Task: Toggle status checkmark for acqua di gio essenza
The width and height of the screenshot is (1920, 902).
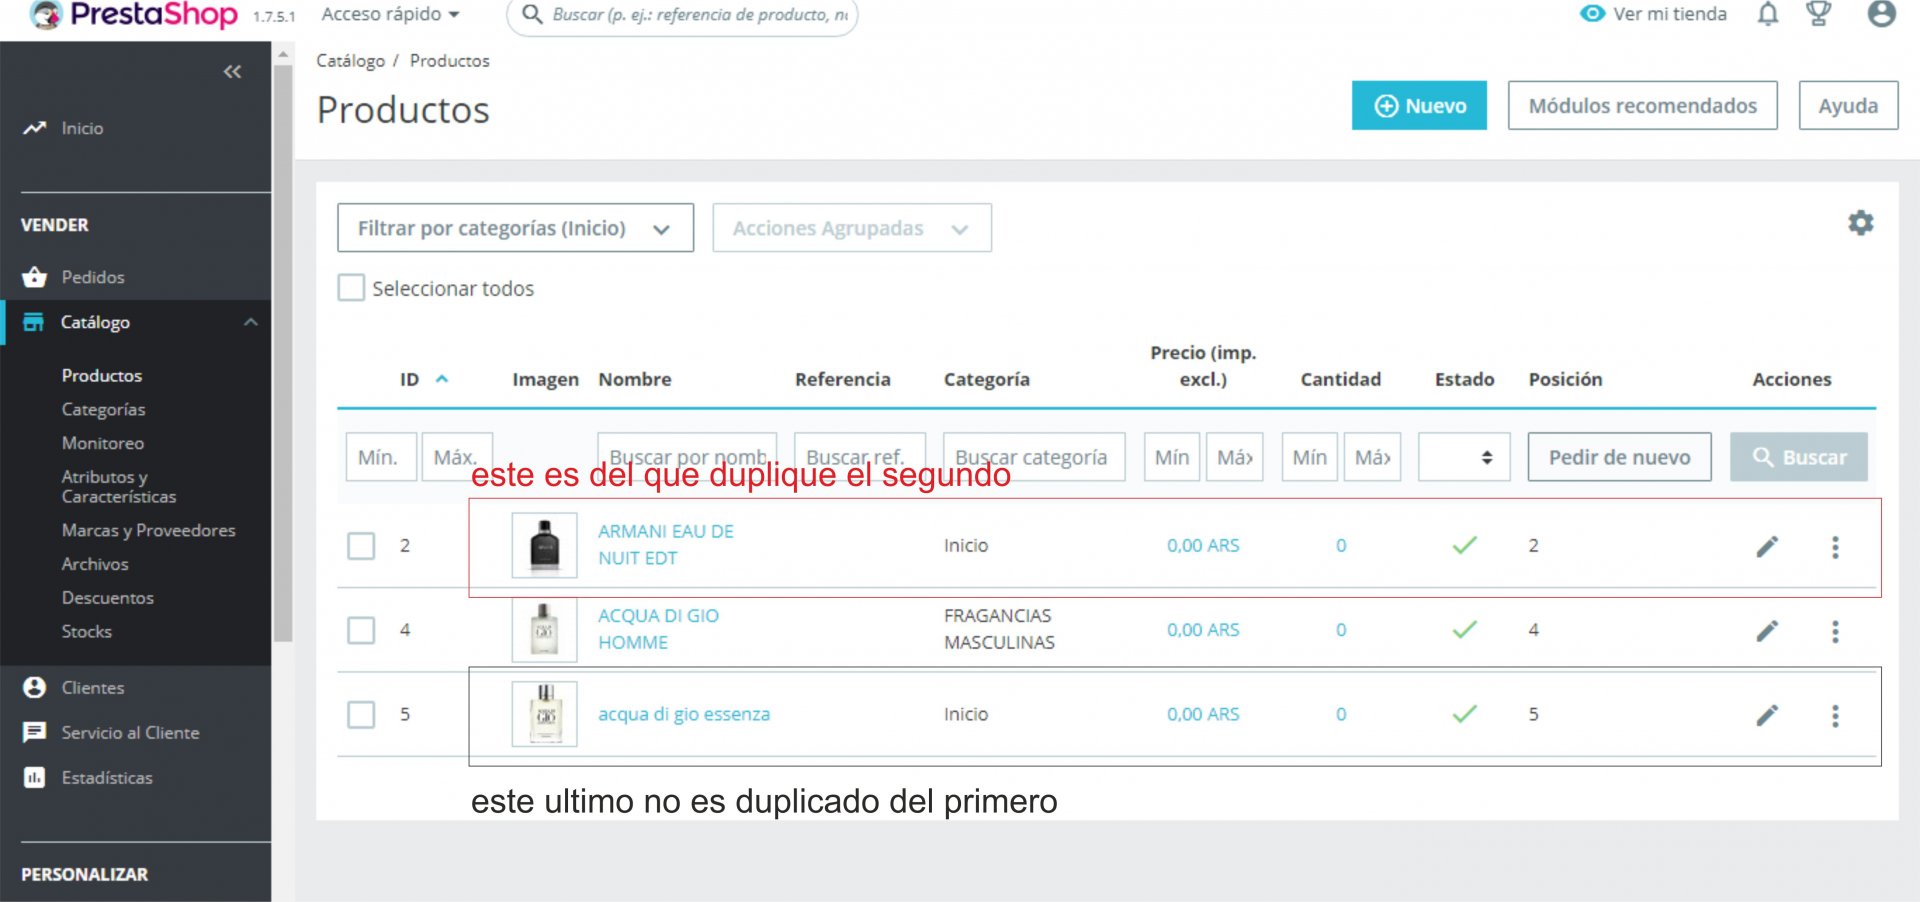Action: 1464,714
